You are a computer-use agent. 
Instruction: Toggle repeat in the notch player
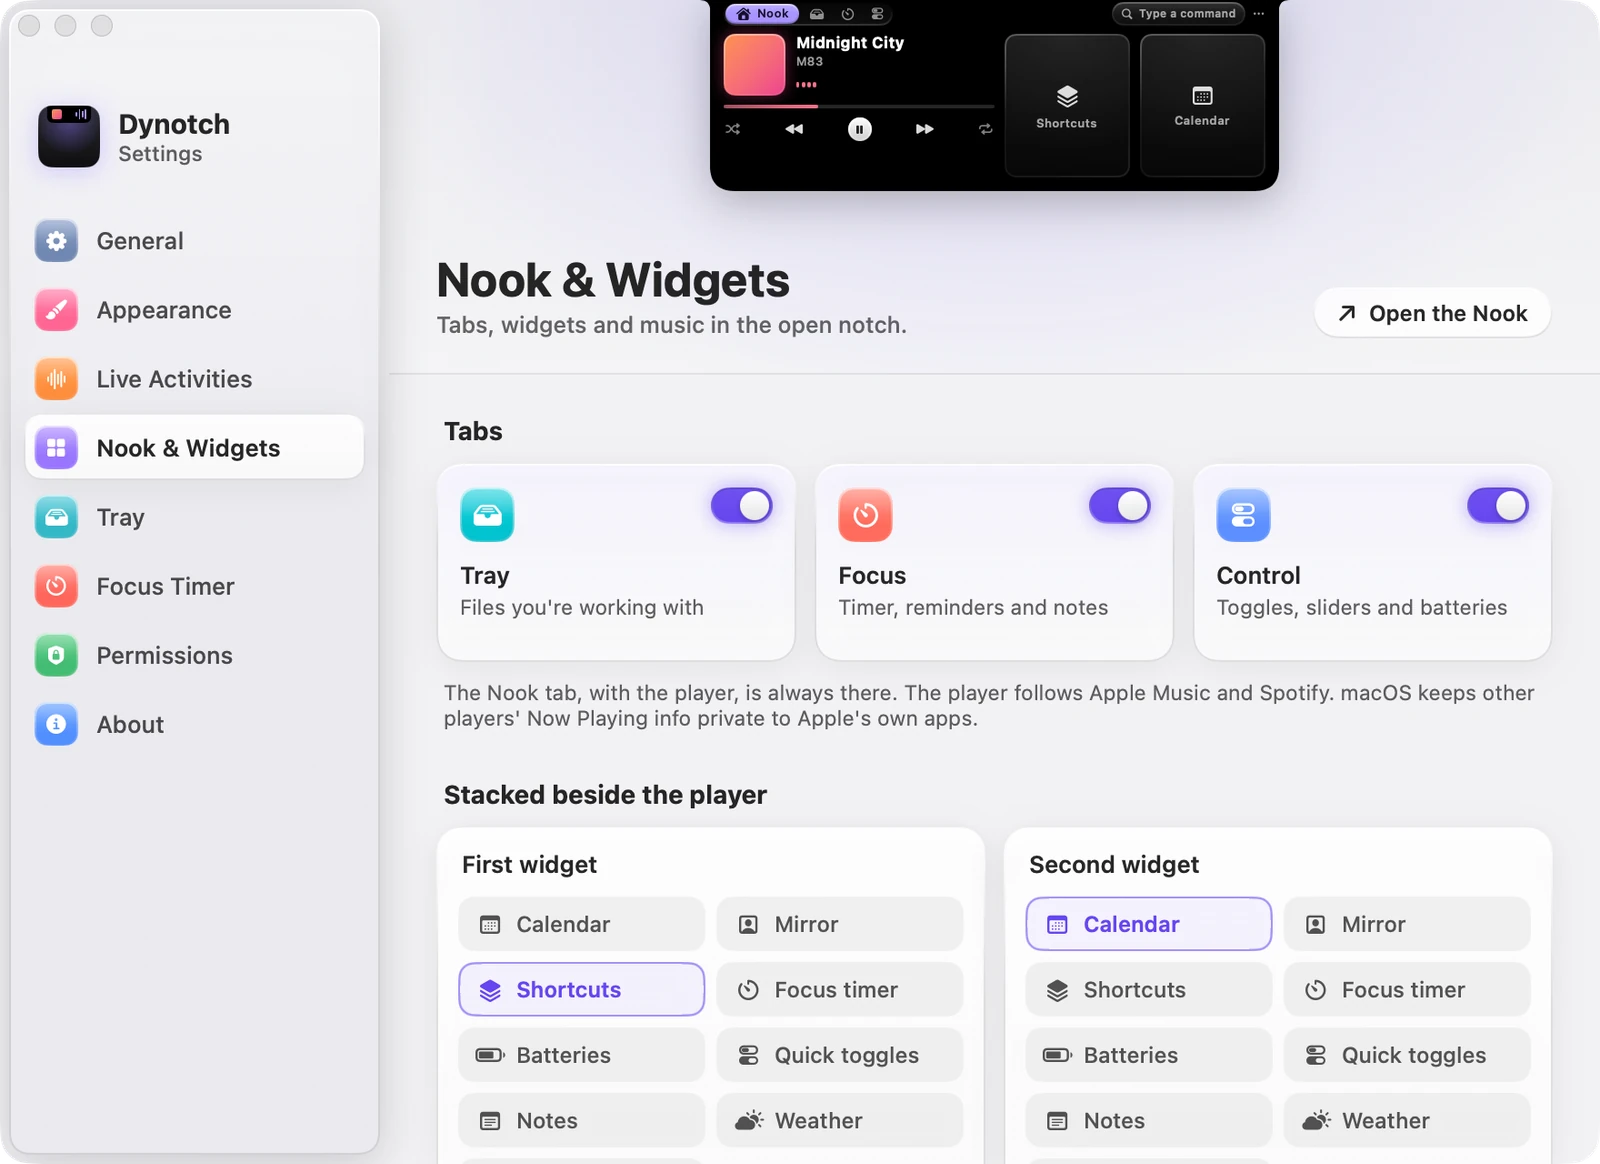[x=985, y=129]
